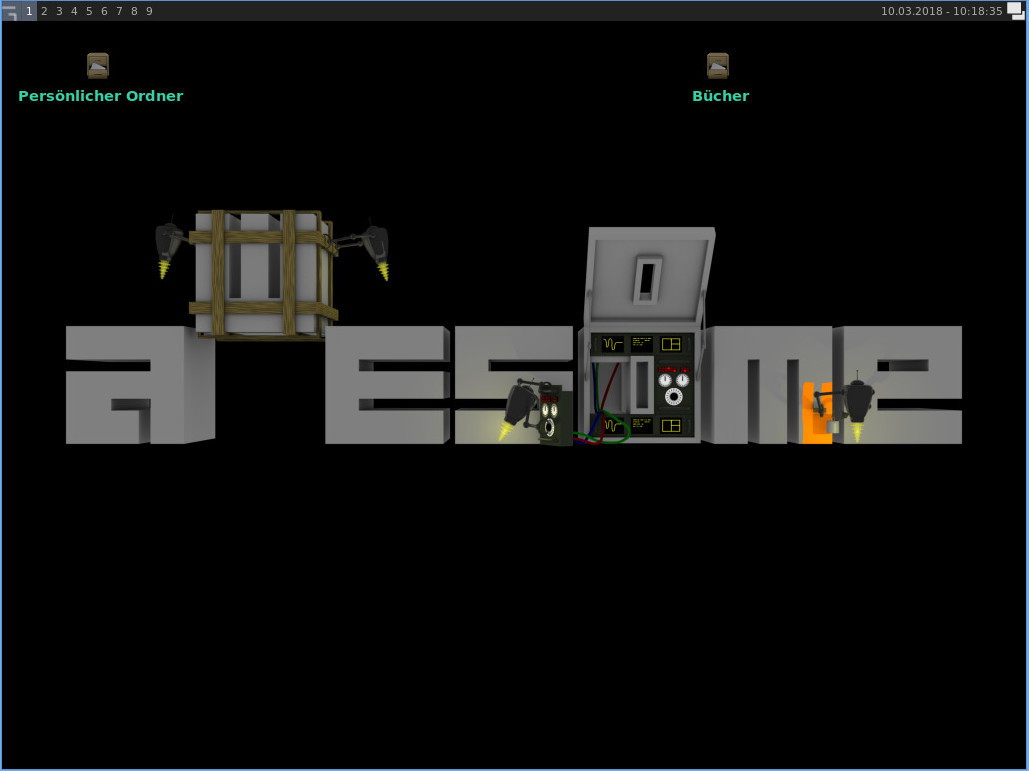
Task: Click the date and time clock widget
Action: [x=942, y=11]
